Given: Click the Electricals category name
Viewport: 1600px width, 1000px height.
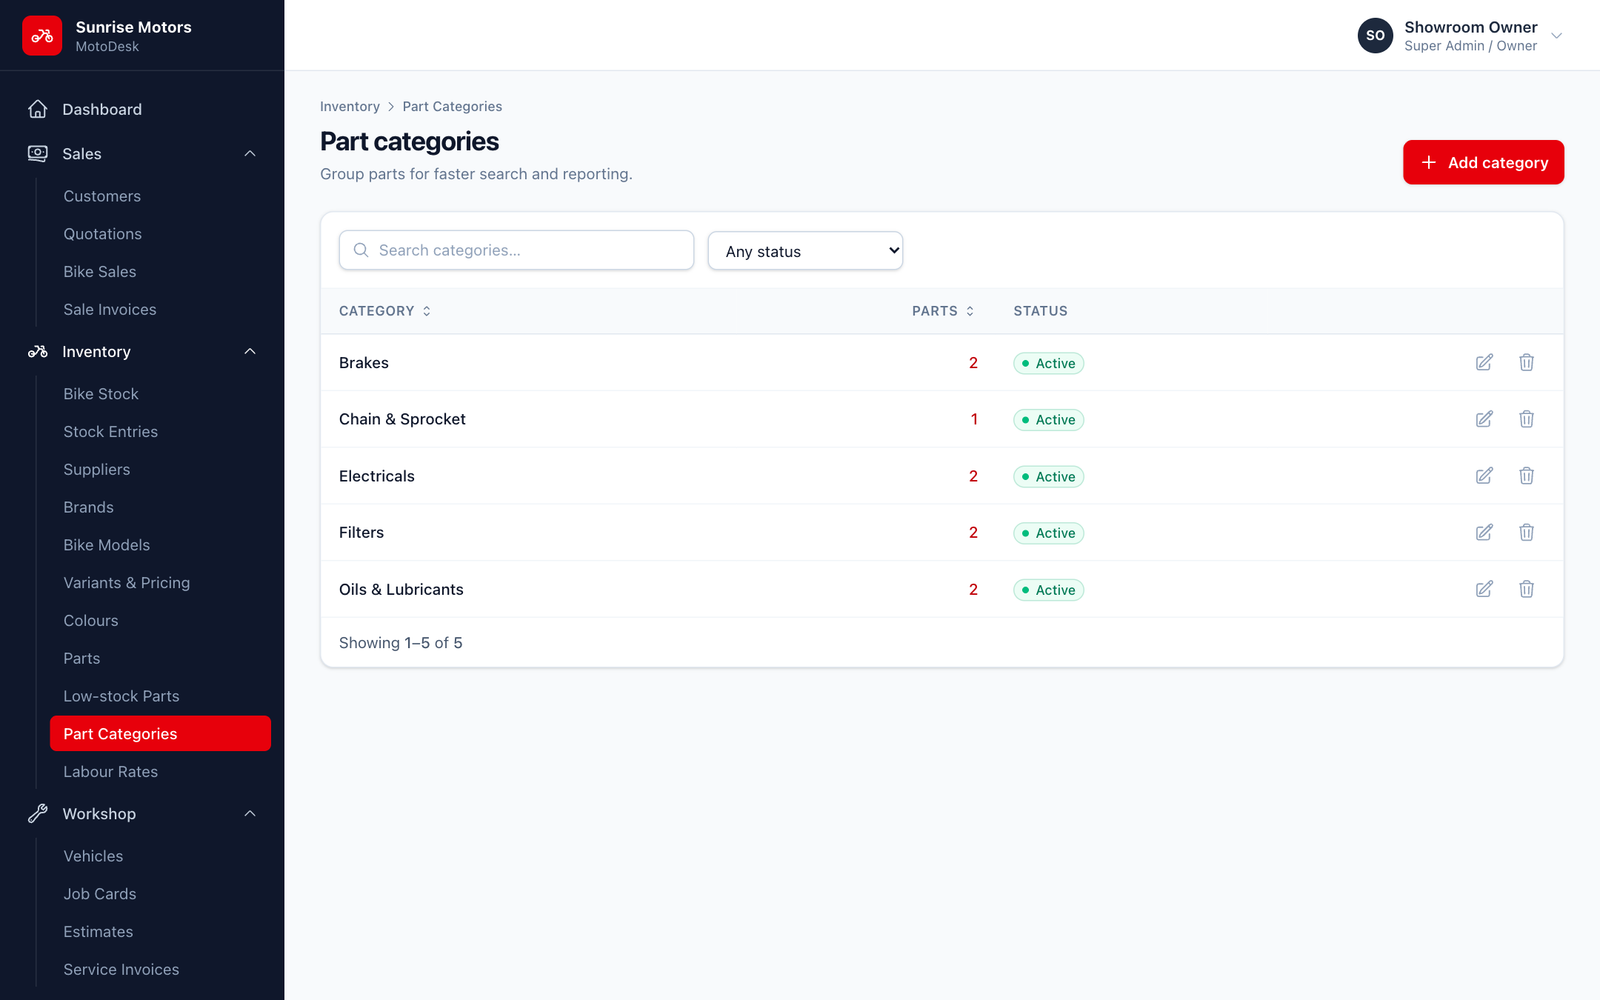Looking at the screenshot, I should (x=376, y=476).
